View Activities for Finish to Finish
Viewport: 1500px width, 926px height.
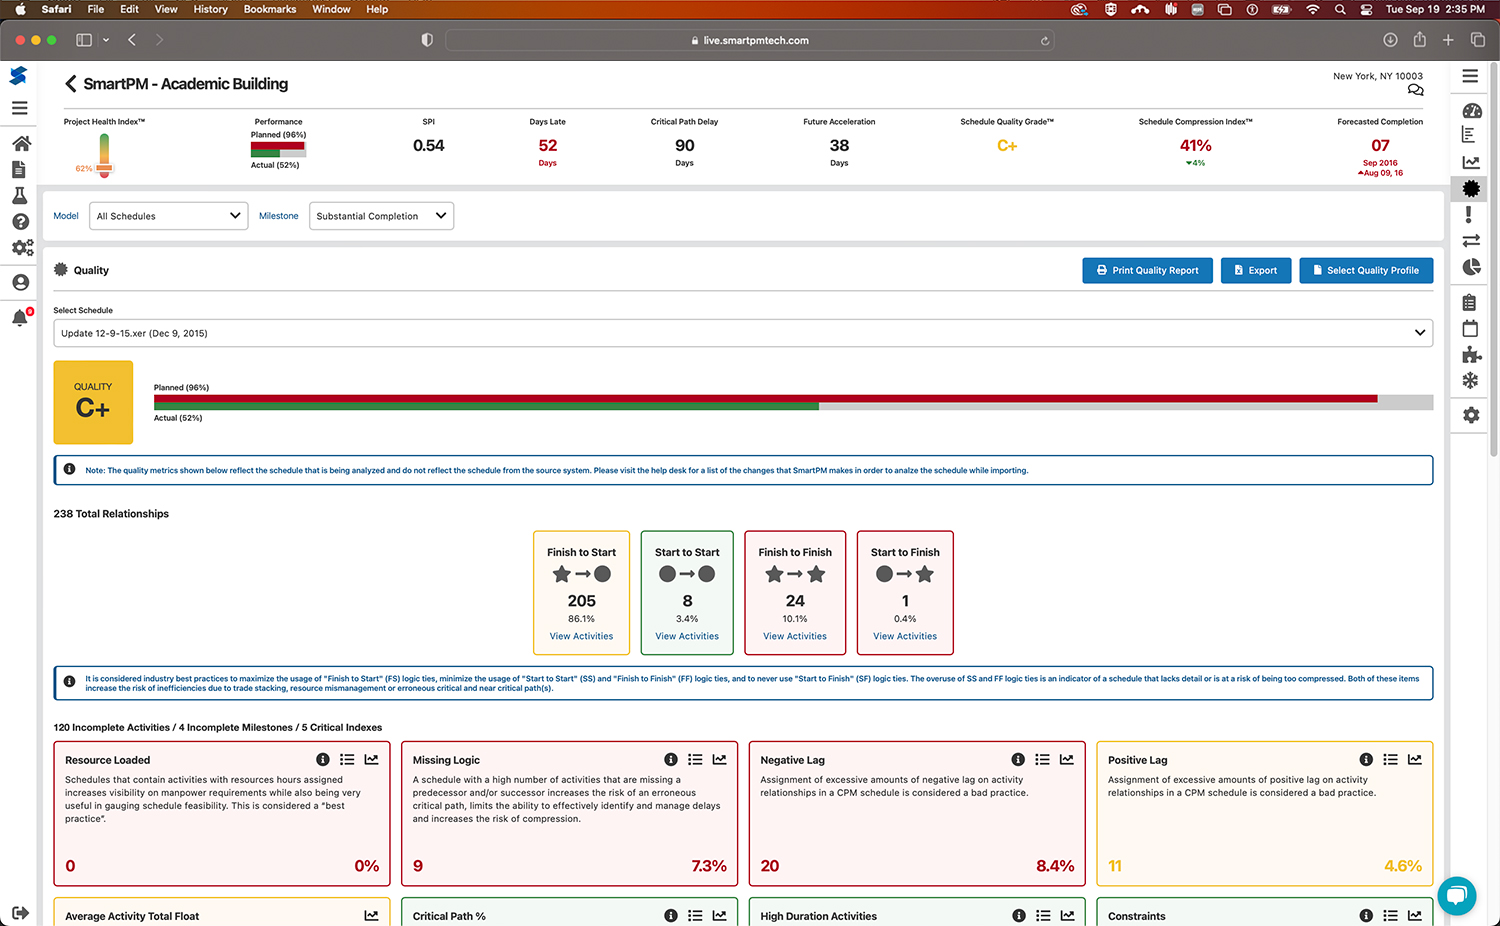(x=795, y=636)
